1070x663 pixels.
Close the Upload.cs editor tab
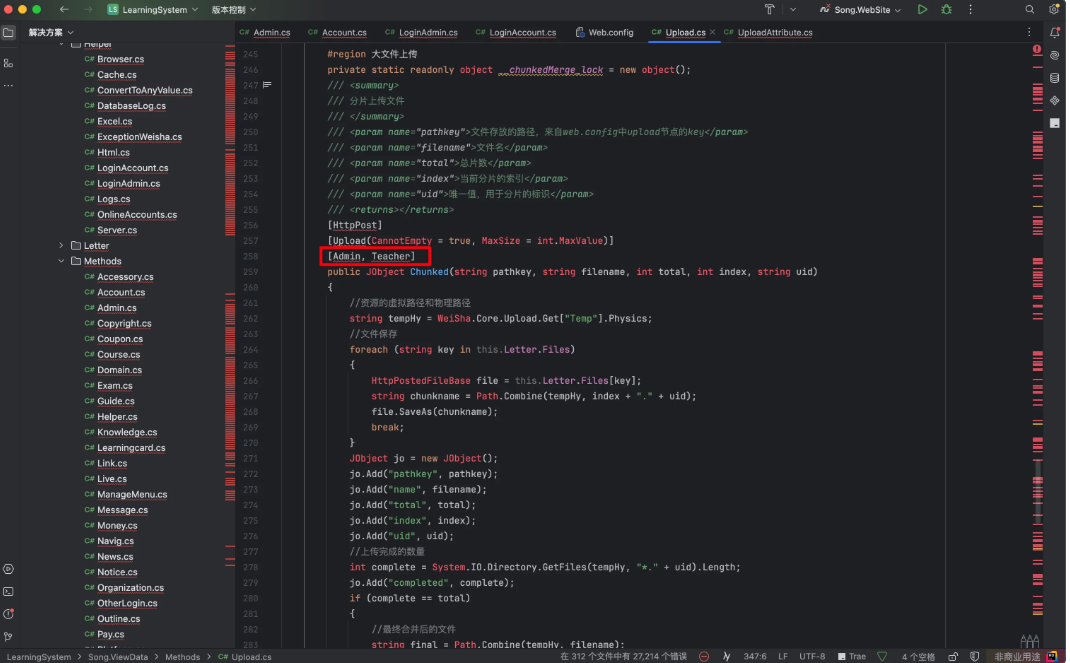(x=713, y=32)
